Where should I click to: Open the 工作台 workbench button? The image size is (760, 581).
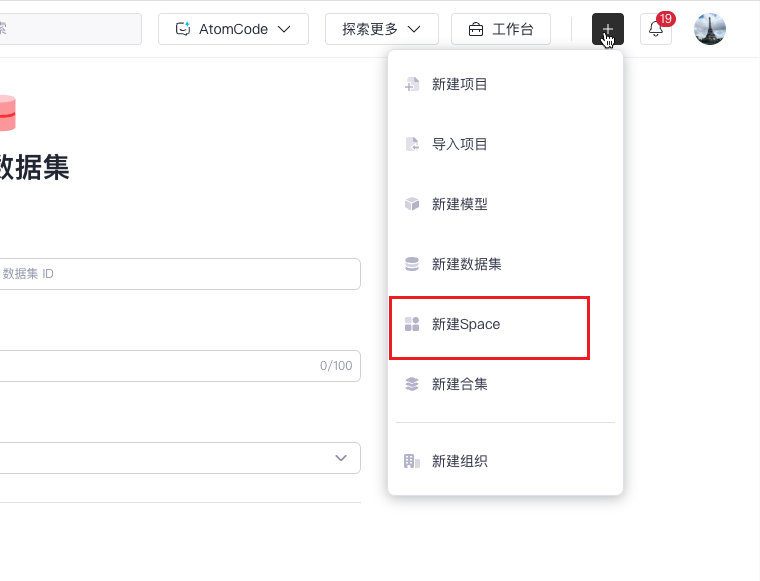[501, 29]
